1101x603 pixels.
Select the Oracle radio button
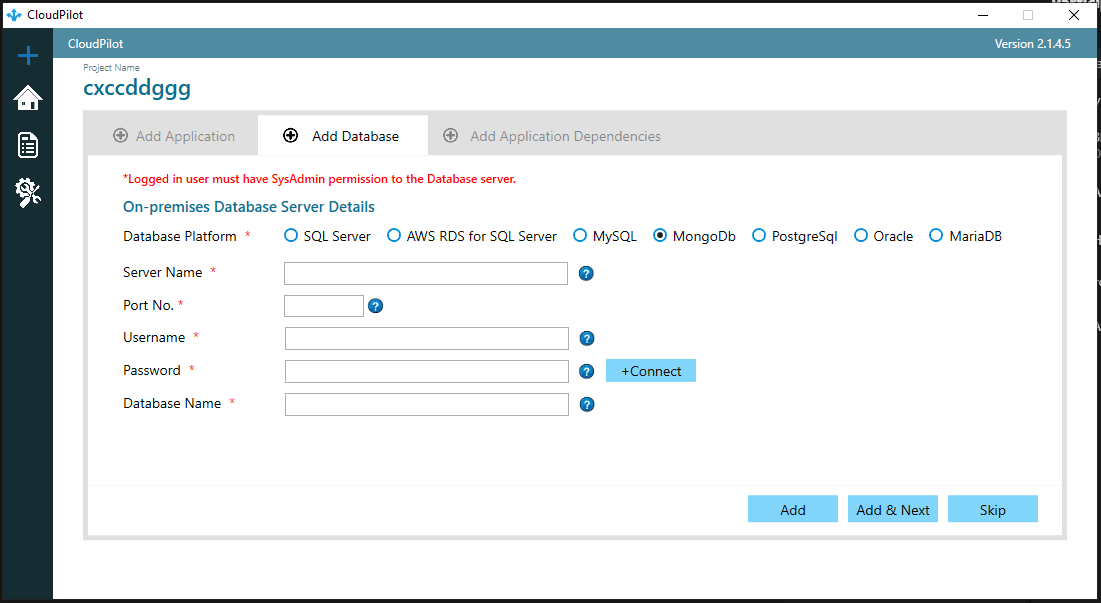[x=861, y=236]
